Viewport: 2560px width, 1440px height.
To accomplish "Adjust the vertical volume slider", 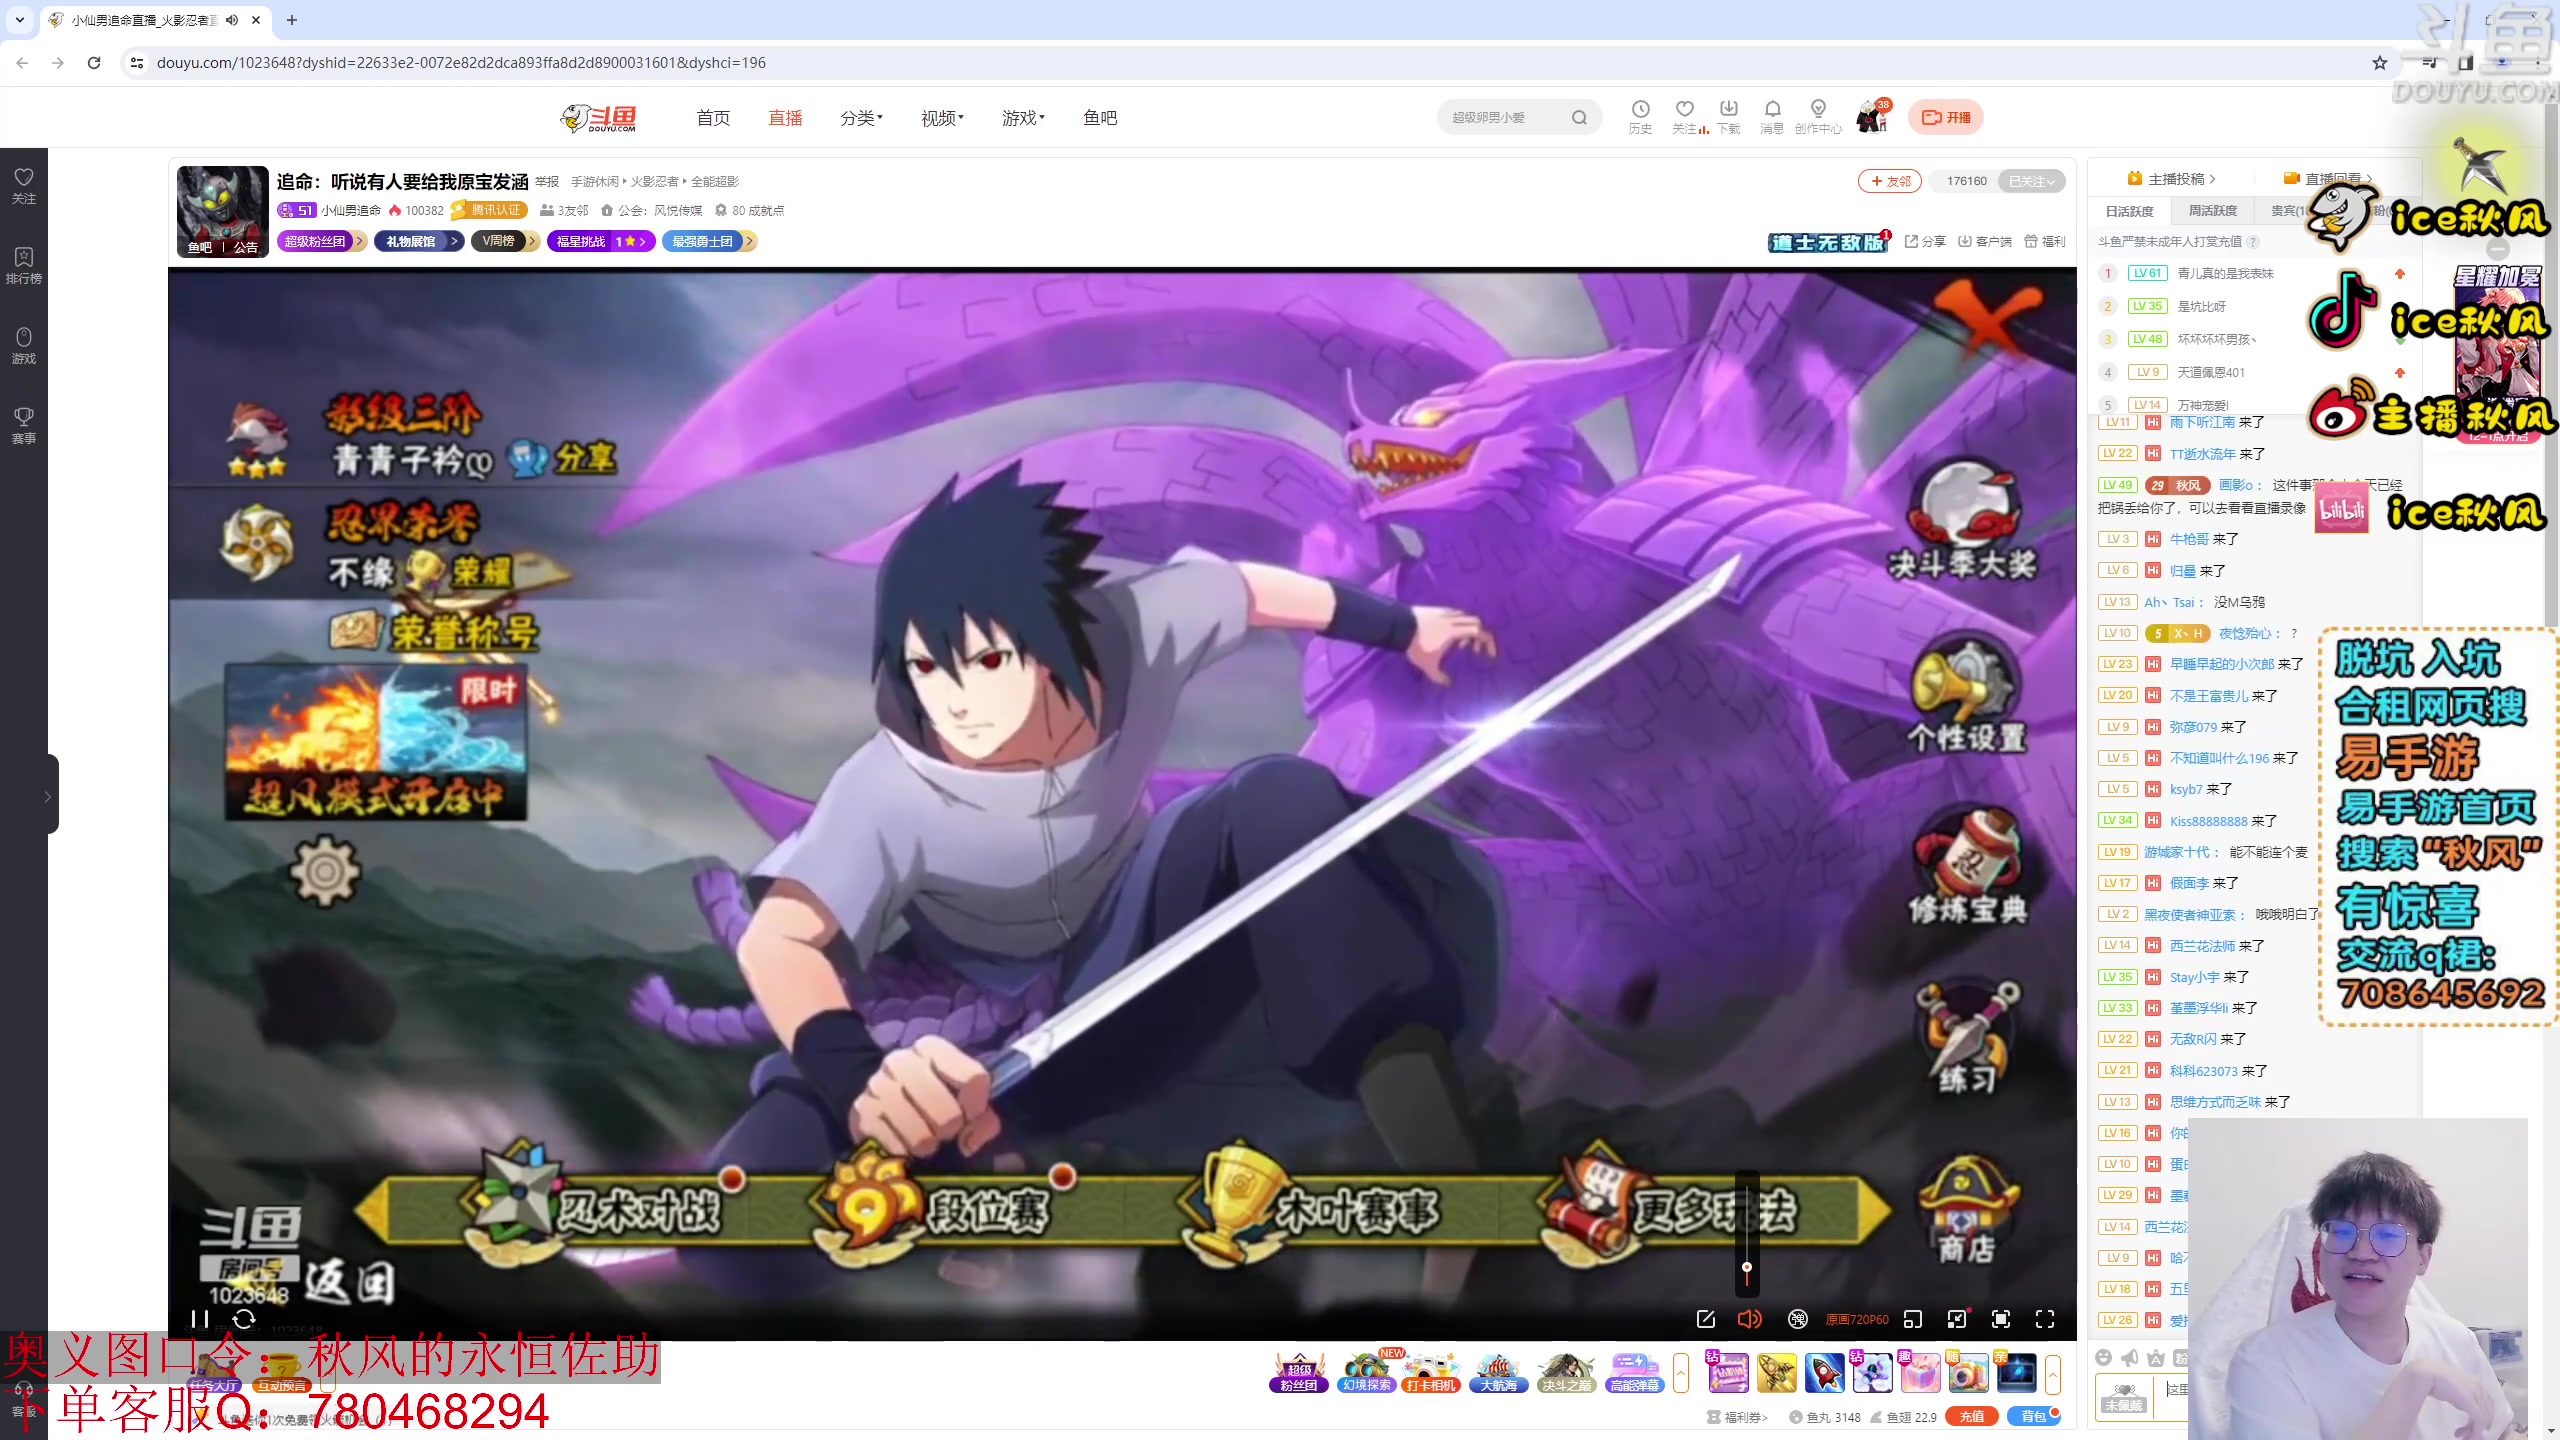I will pos(1747,1233).
